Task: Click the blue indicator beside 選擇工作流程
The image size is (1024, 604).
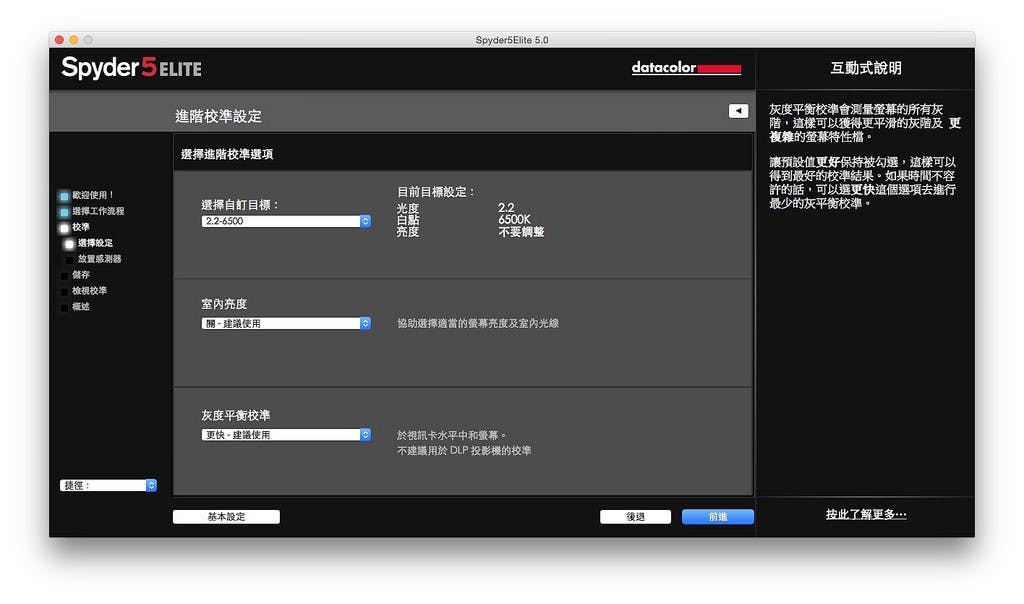Action: 64,212
